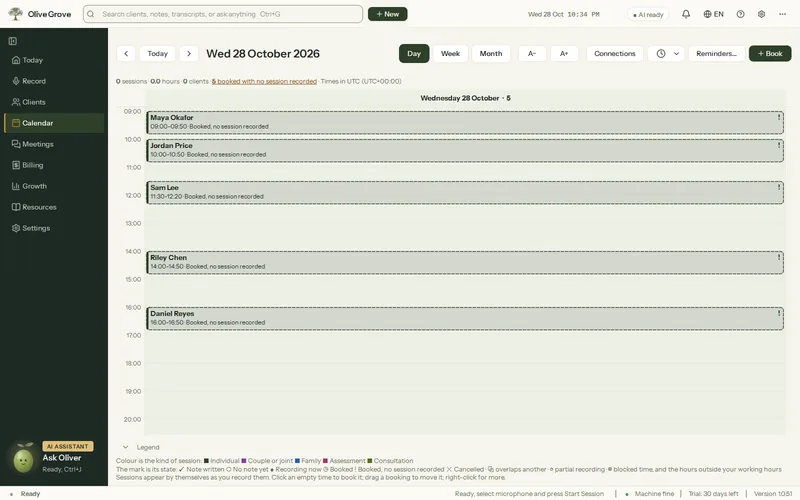800x500 pixels.
Task: Open Riley Chen 14:00 booking
Action: [x=465, y=262]
